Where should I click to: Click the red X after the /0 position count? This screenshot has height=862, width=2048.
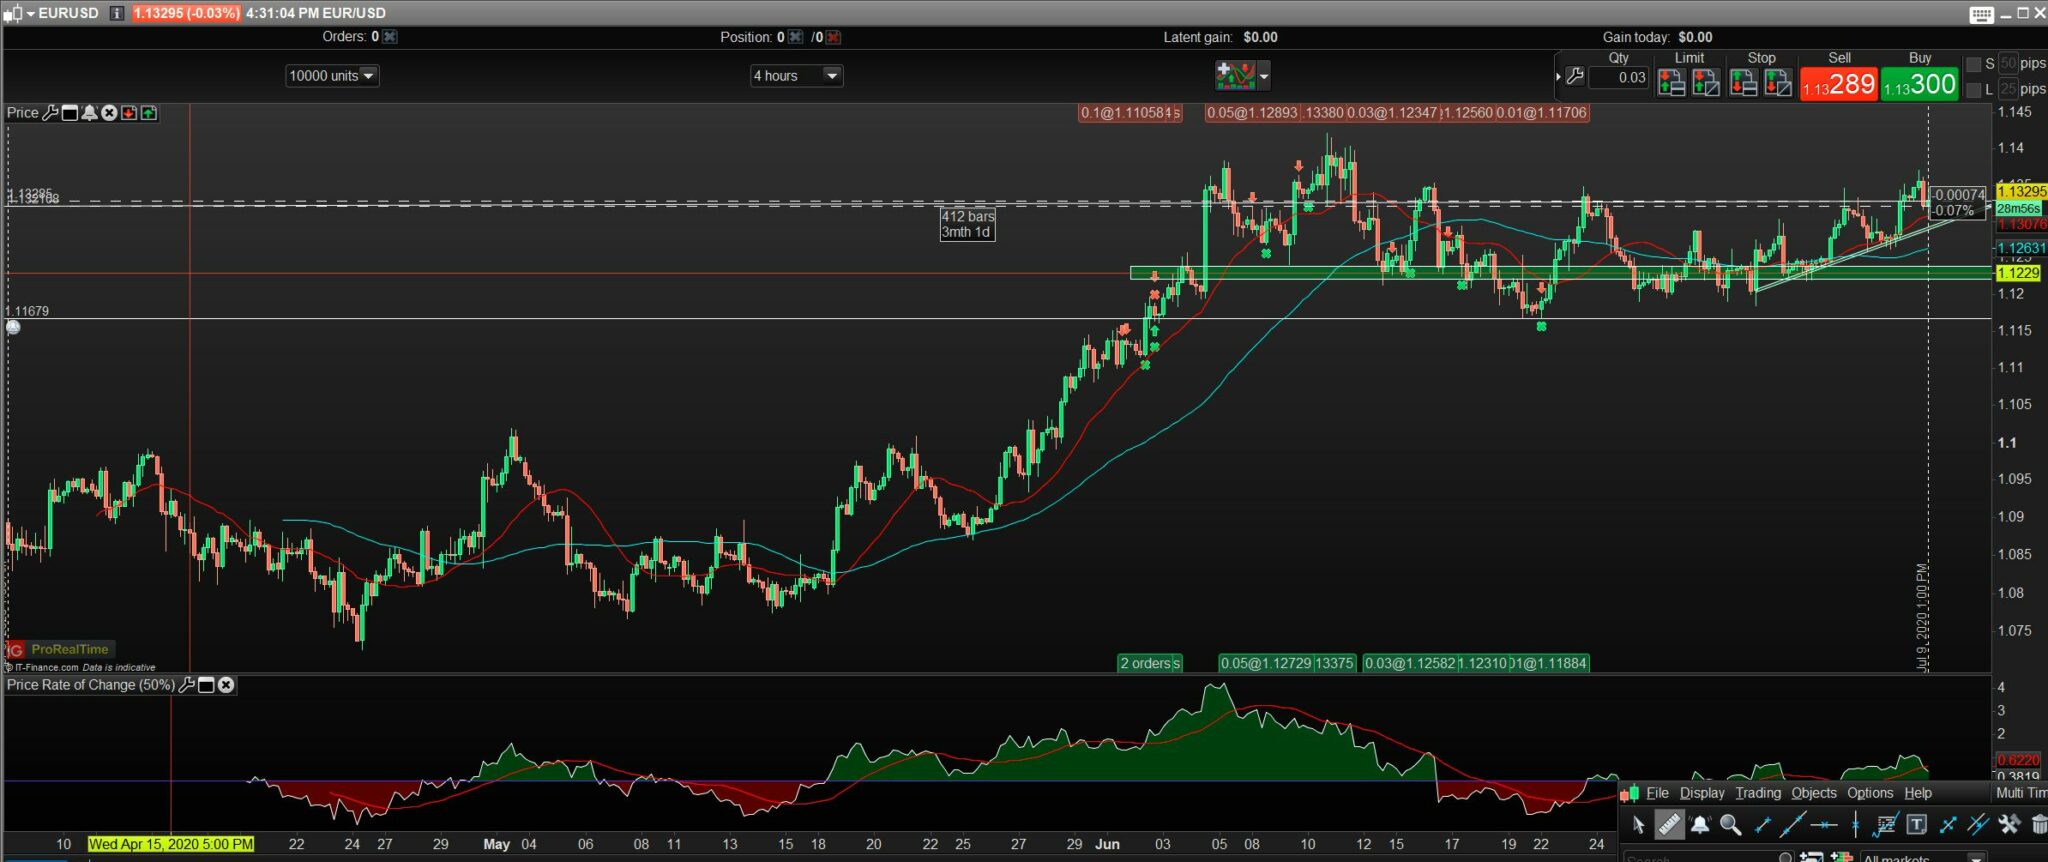(x=833, y=37)
